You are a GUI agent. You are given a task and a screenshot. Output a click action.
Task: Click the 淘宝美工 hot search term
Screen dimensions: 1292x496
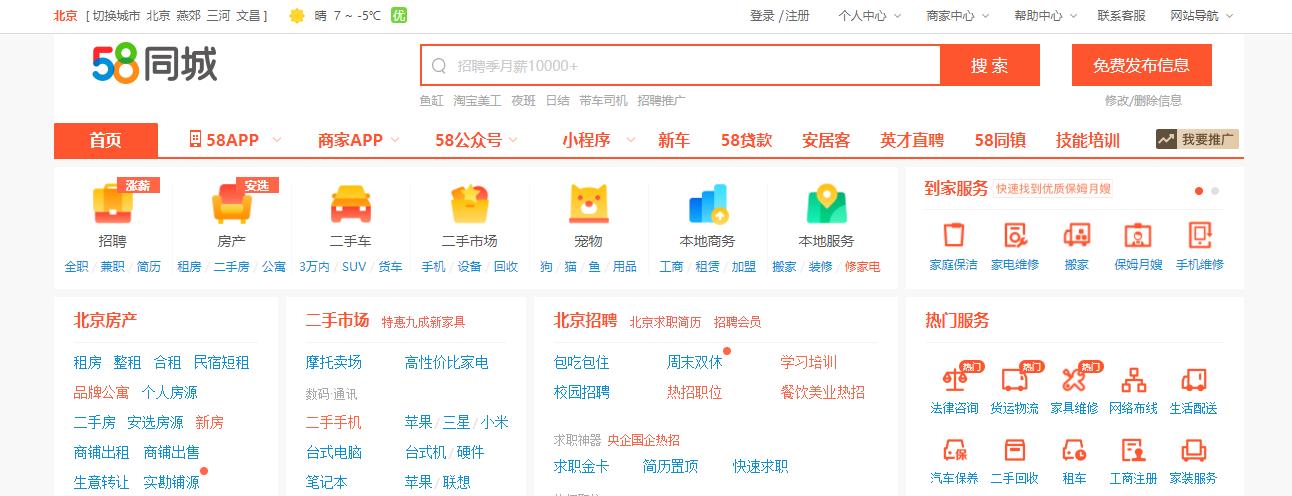click(x=477, y=100)
